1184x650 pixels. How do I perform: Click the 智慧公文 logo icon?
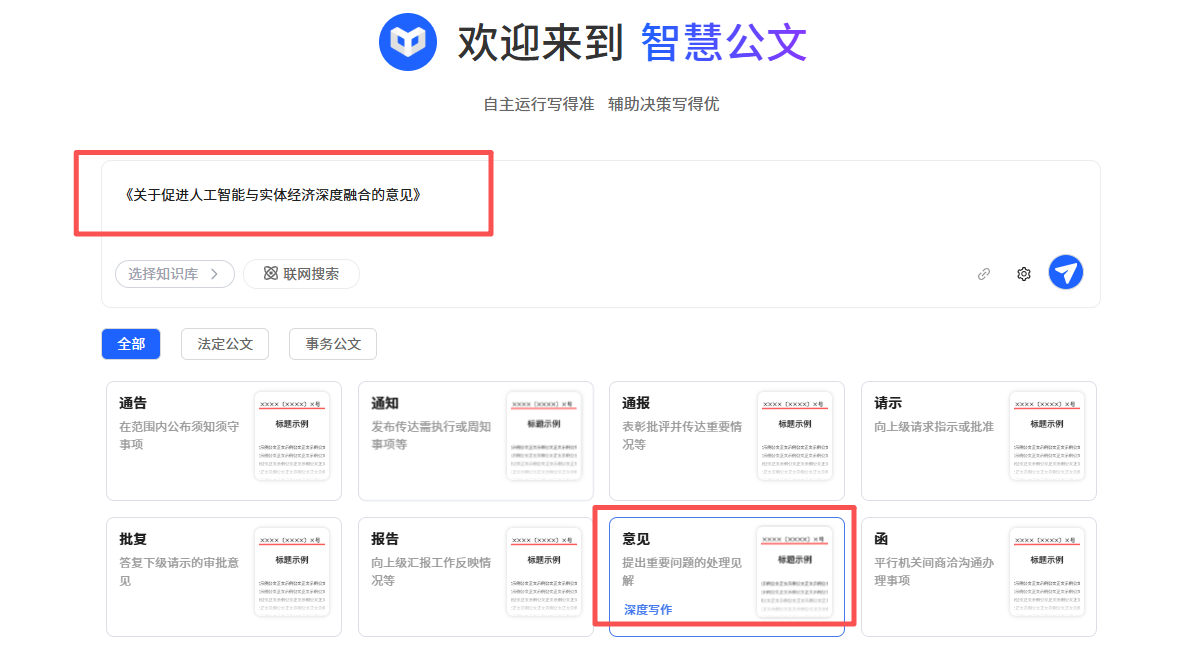tap(407, 42)
